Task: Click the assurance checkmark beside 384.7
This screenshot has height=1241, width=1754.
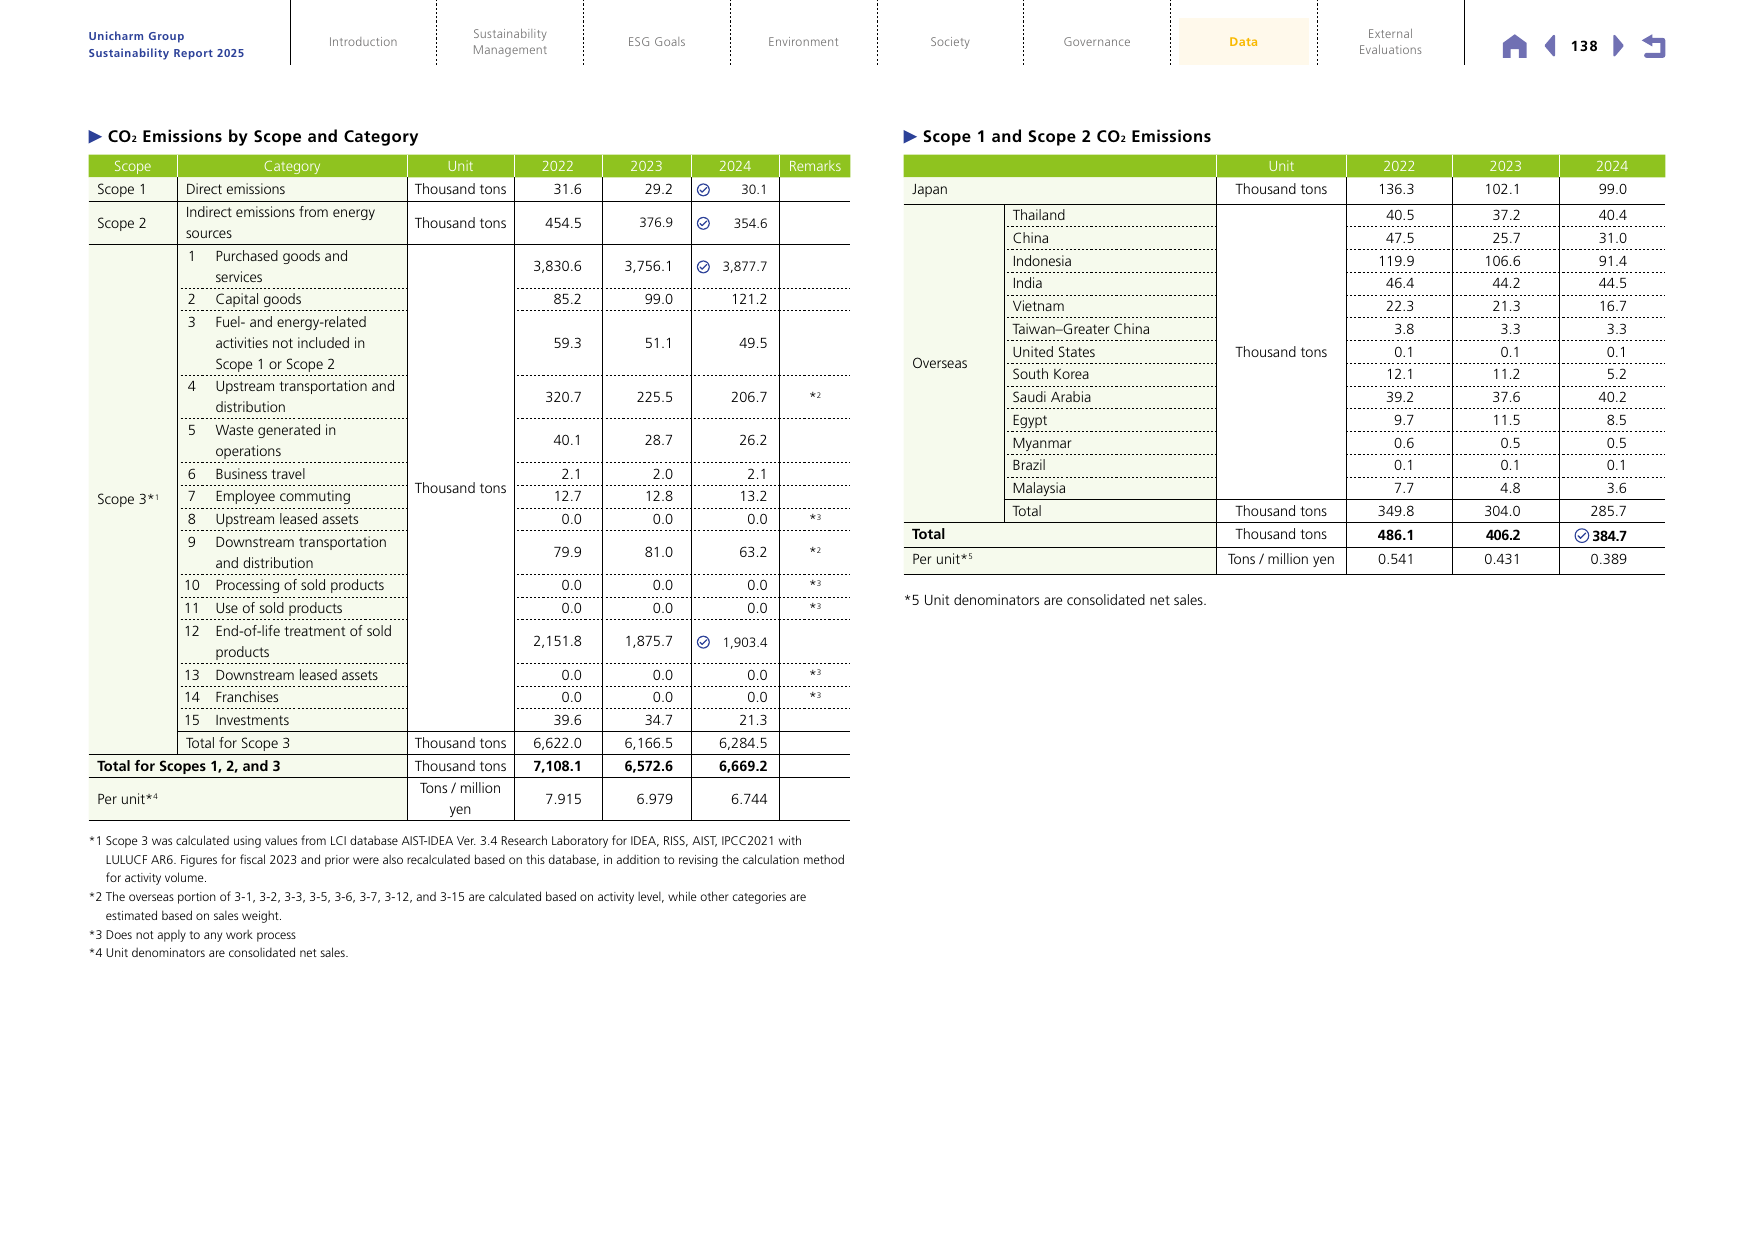Action: pyautogui.click(x=1581, y=536)
